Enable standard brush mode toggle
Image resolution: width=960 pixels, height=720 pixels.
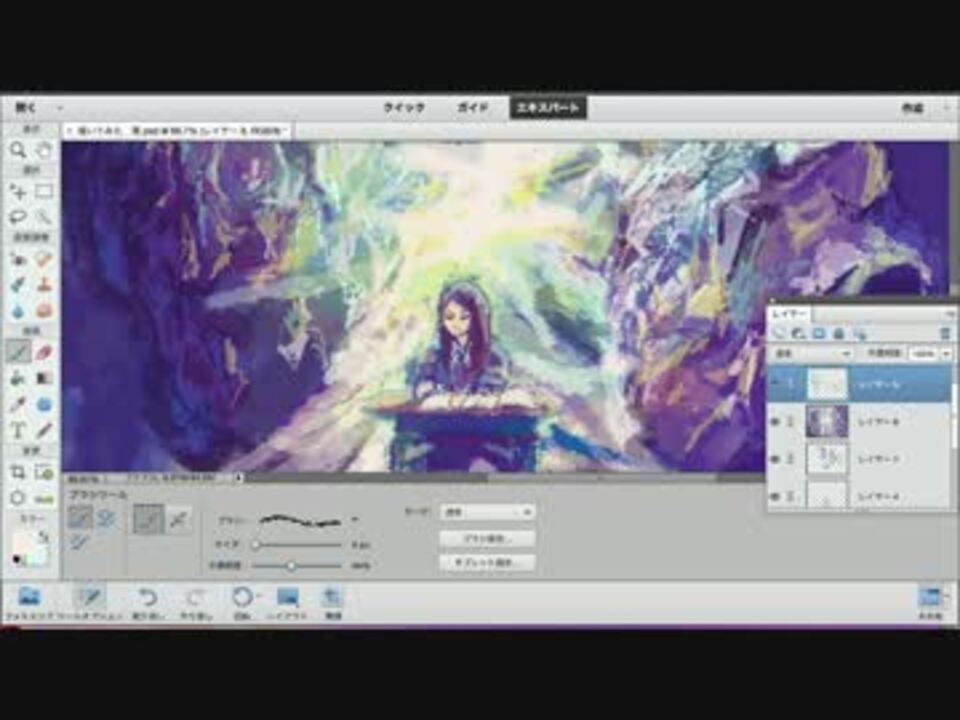click(x=149, y=519)
